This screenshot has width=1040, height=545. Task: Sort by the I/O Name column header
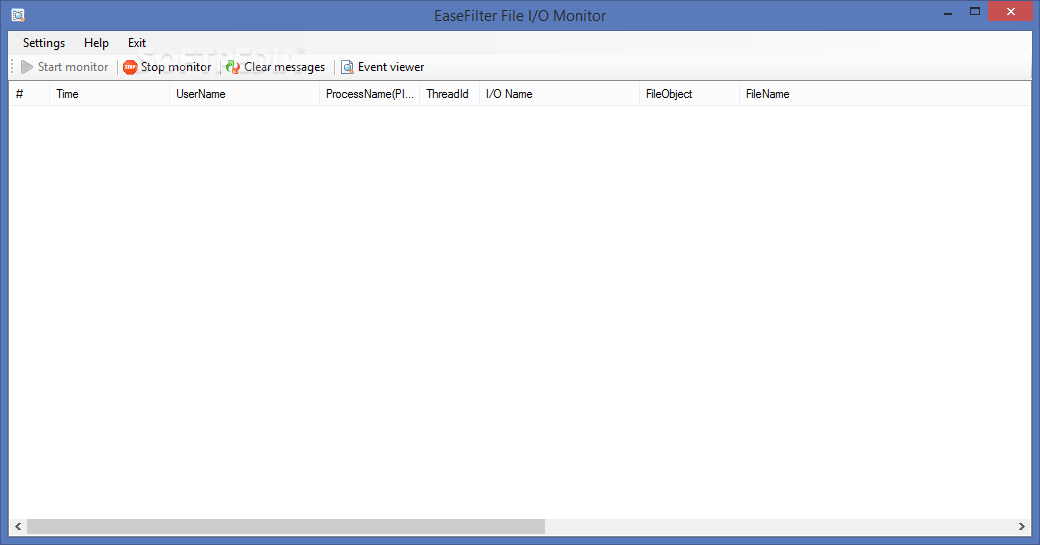559,94
